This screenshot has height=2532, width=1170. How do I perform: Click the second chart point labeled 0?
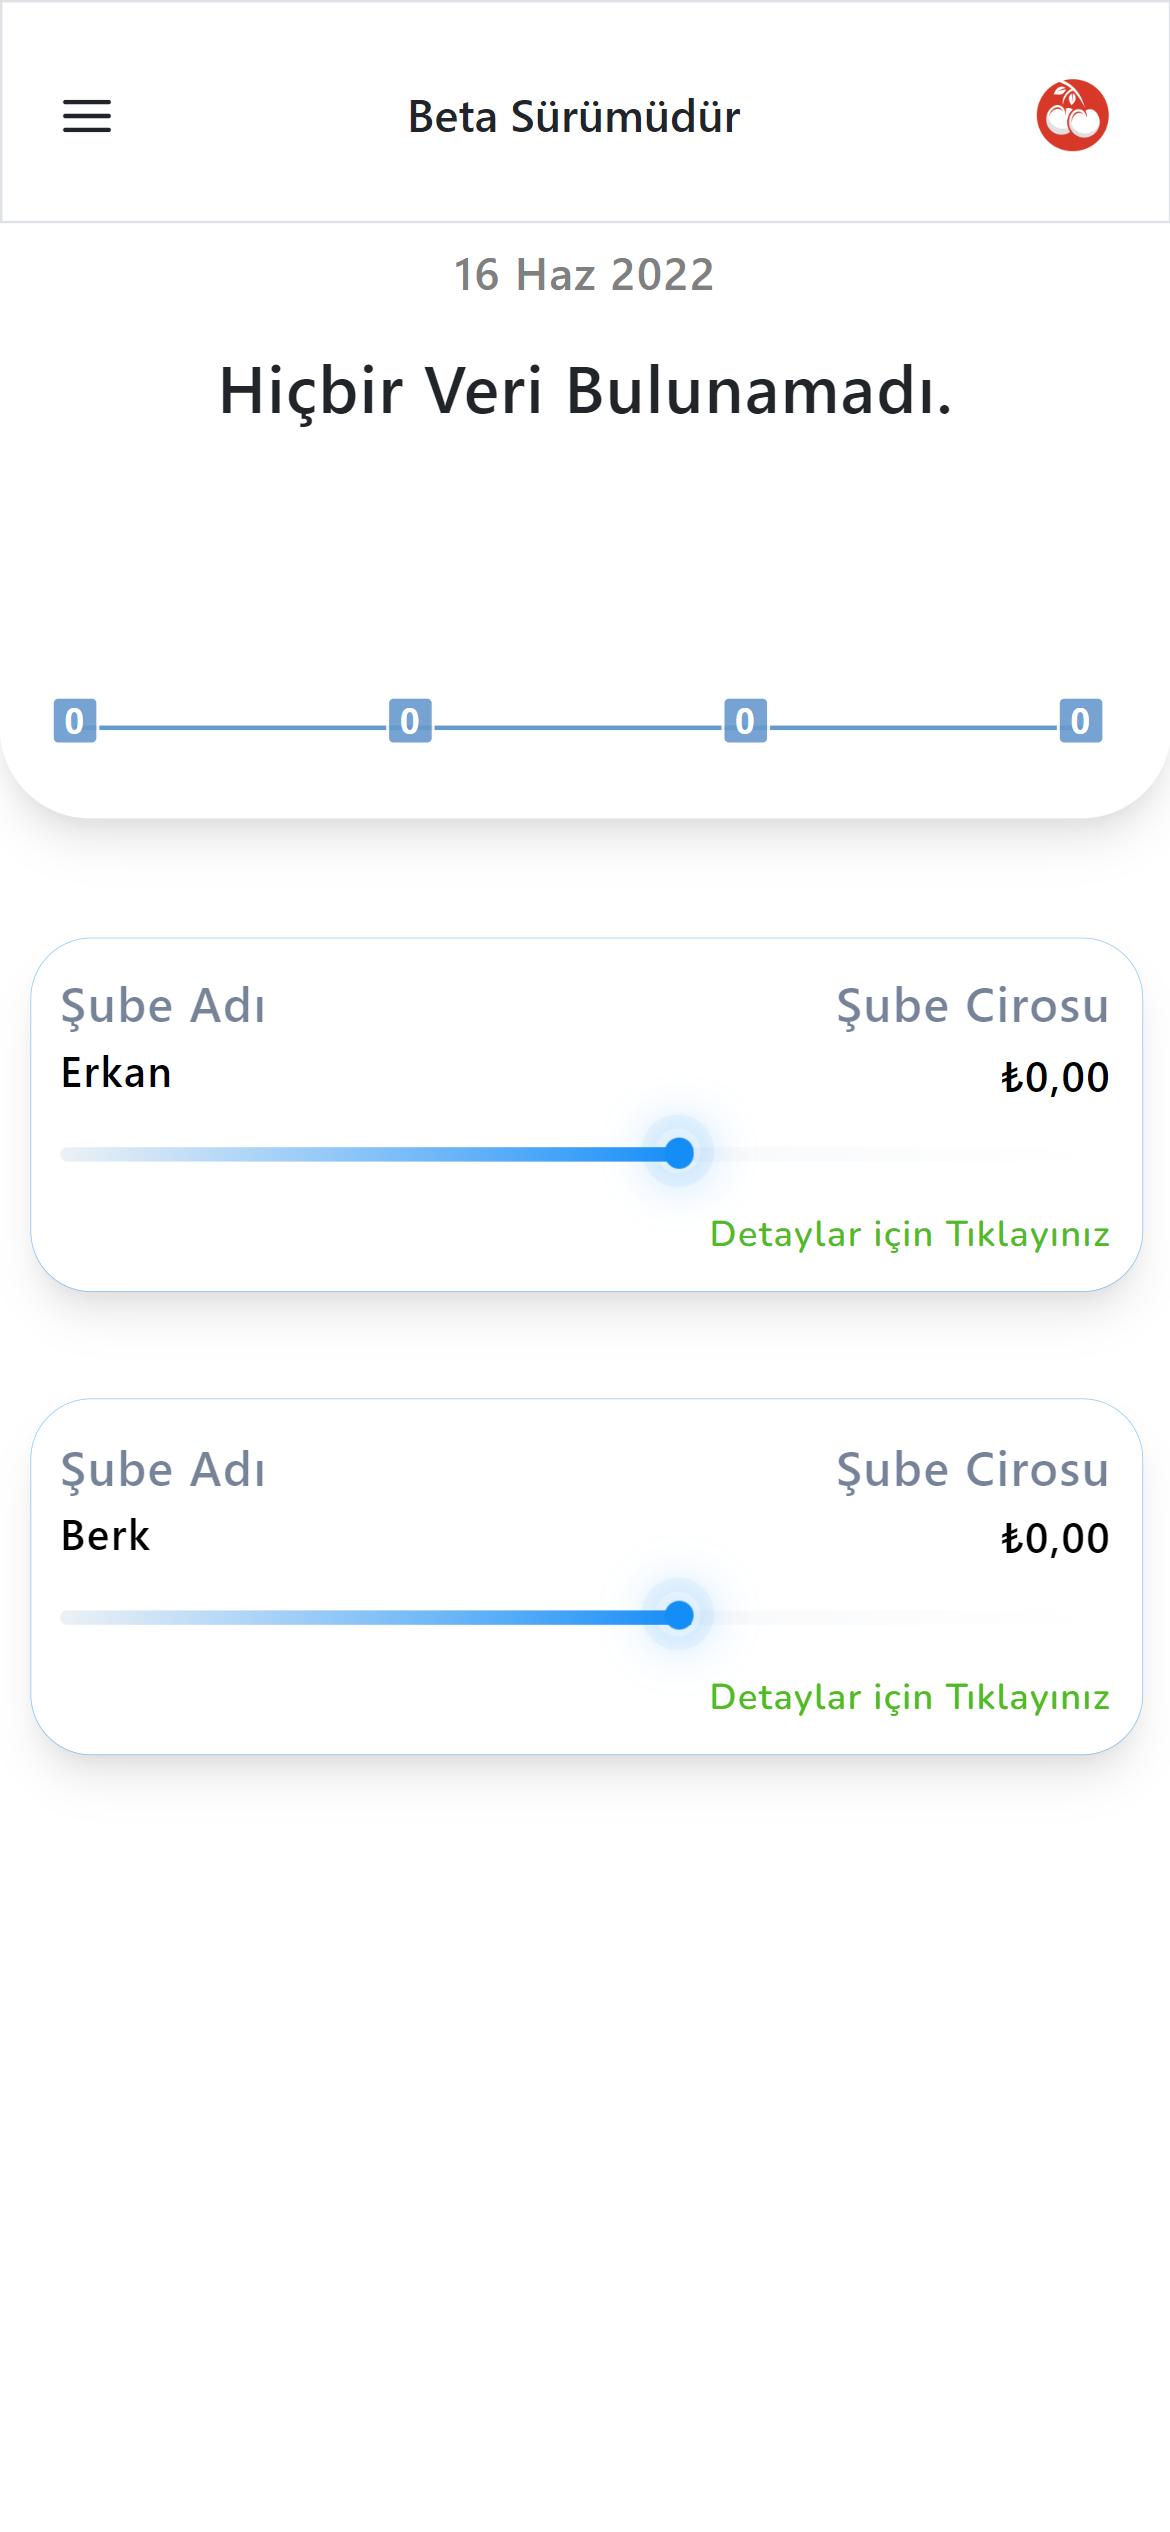[410, 721]
